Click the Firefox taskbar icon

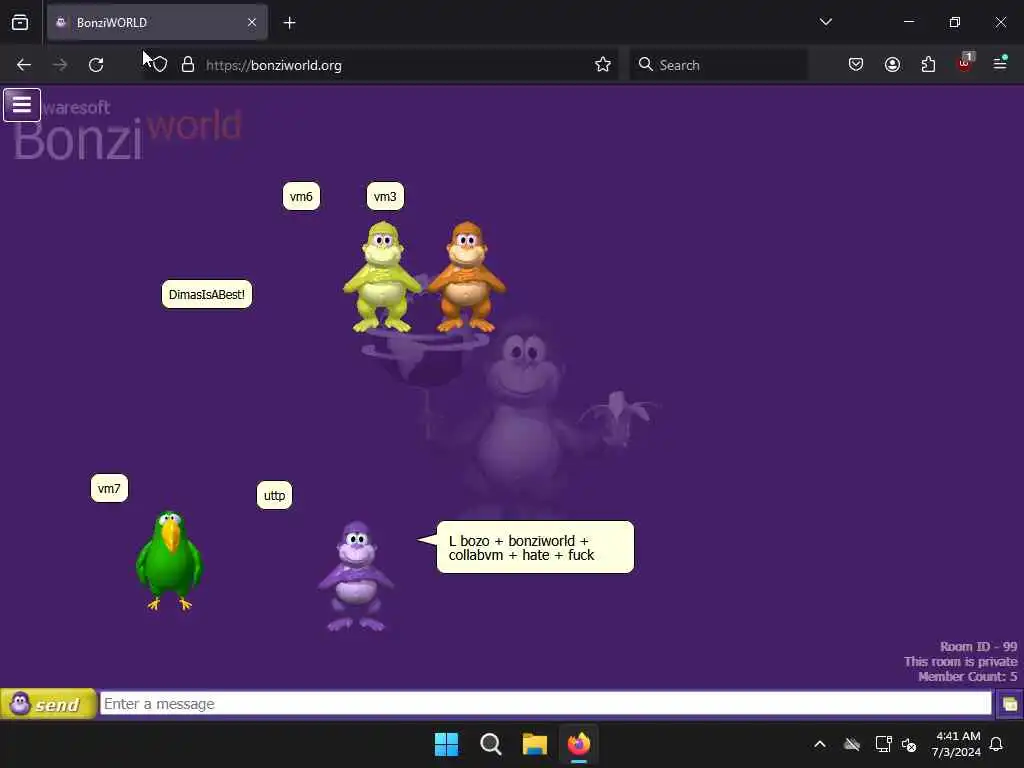click(579, 744)
